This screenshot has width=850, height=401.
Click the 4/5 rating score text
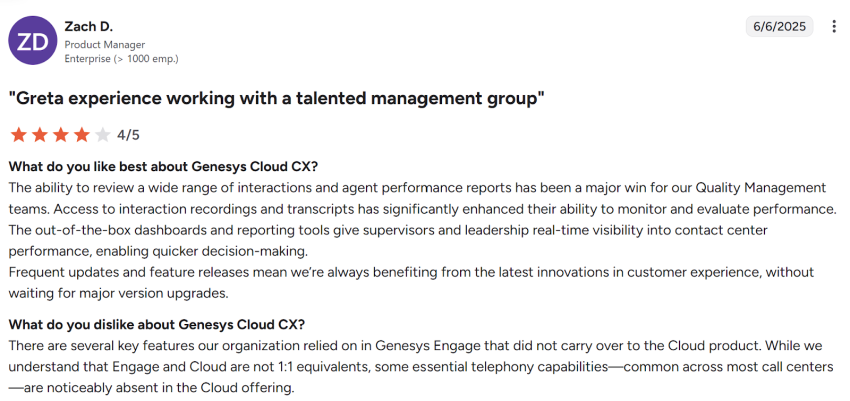[x=128, y=135]
